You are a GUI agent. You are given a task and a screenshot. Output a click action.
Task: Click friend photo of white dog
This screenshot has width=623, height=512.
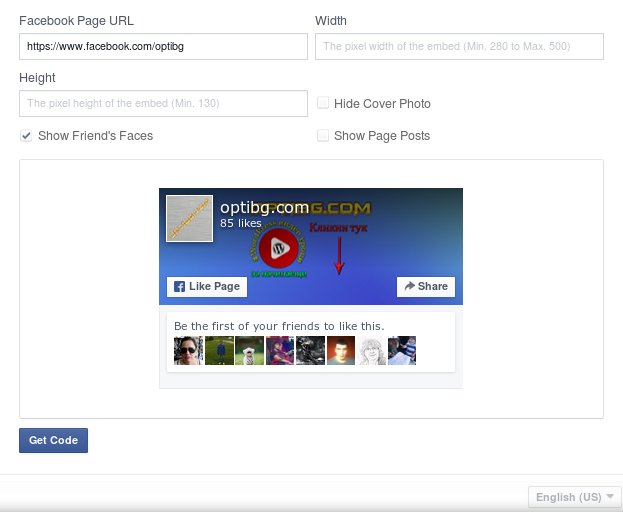pyautogui.click(x=250, y=350)
